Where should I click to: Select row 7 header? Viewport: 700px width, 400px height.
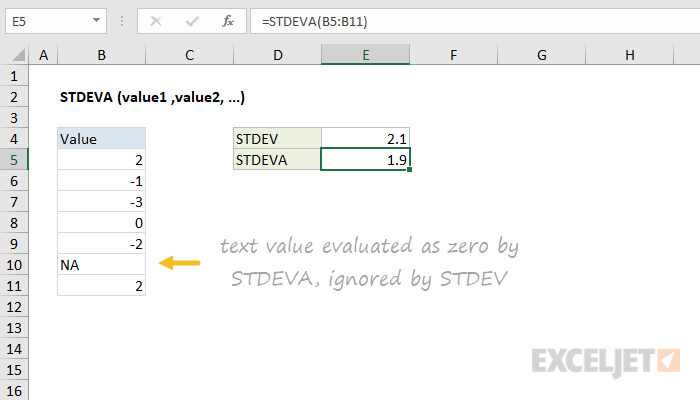[x=14, y=202]
